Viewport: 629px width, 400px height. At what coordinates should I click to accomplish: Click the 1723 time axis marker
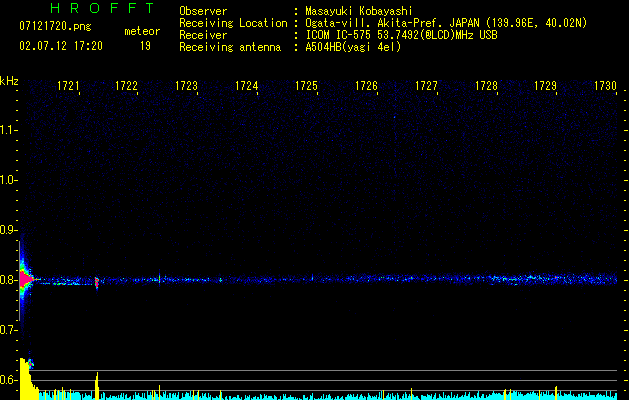coord(187,86)
